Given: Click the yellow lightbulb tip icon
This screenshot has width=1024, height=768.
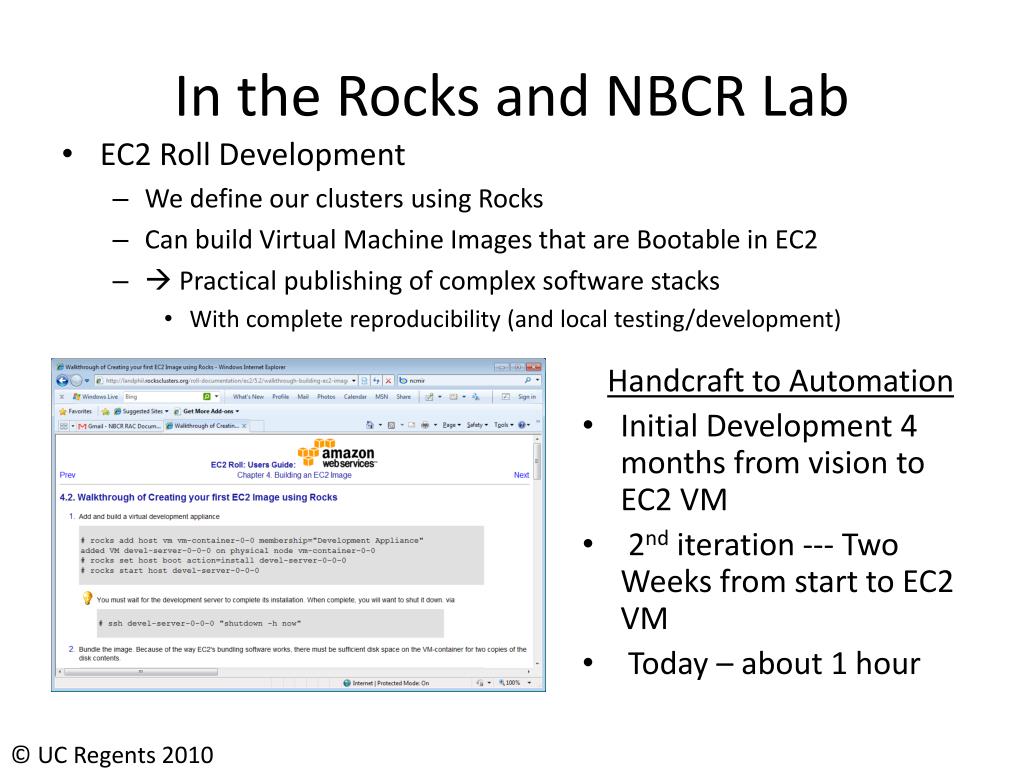Looking at the screenshot, I should click(x=87, y=598).
